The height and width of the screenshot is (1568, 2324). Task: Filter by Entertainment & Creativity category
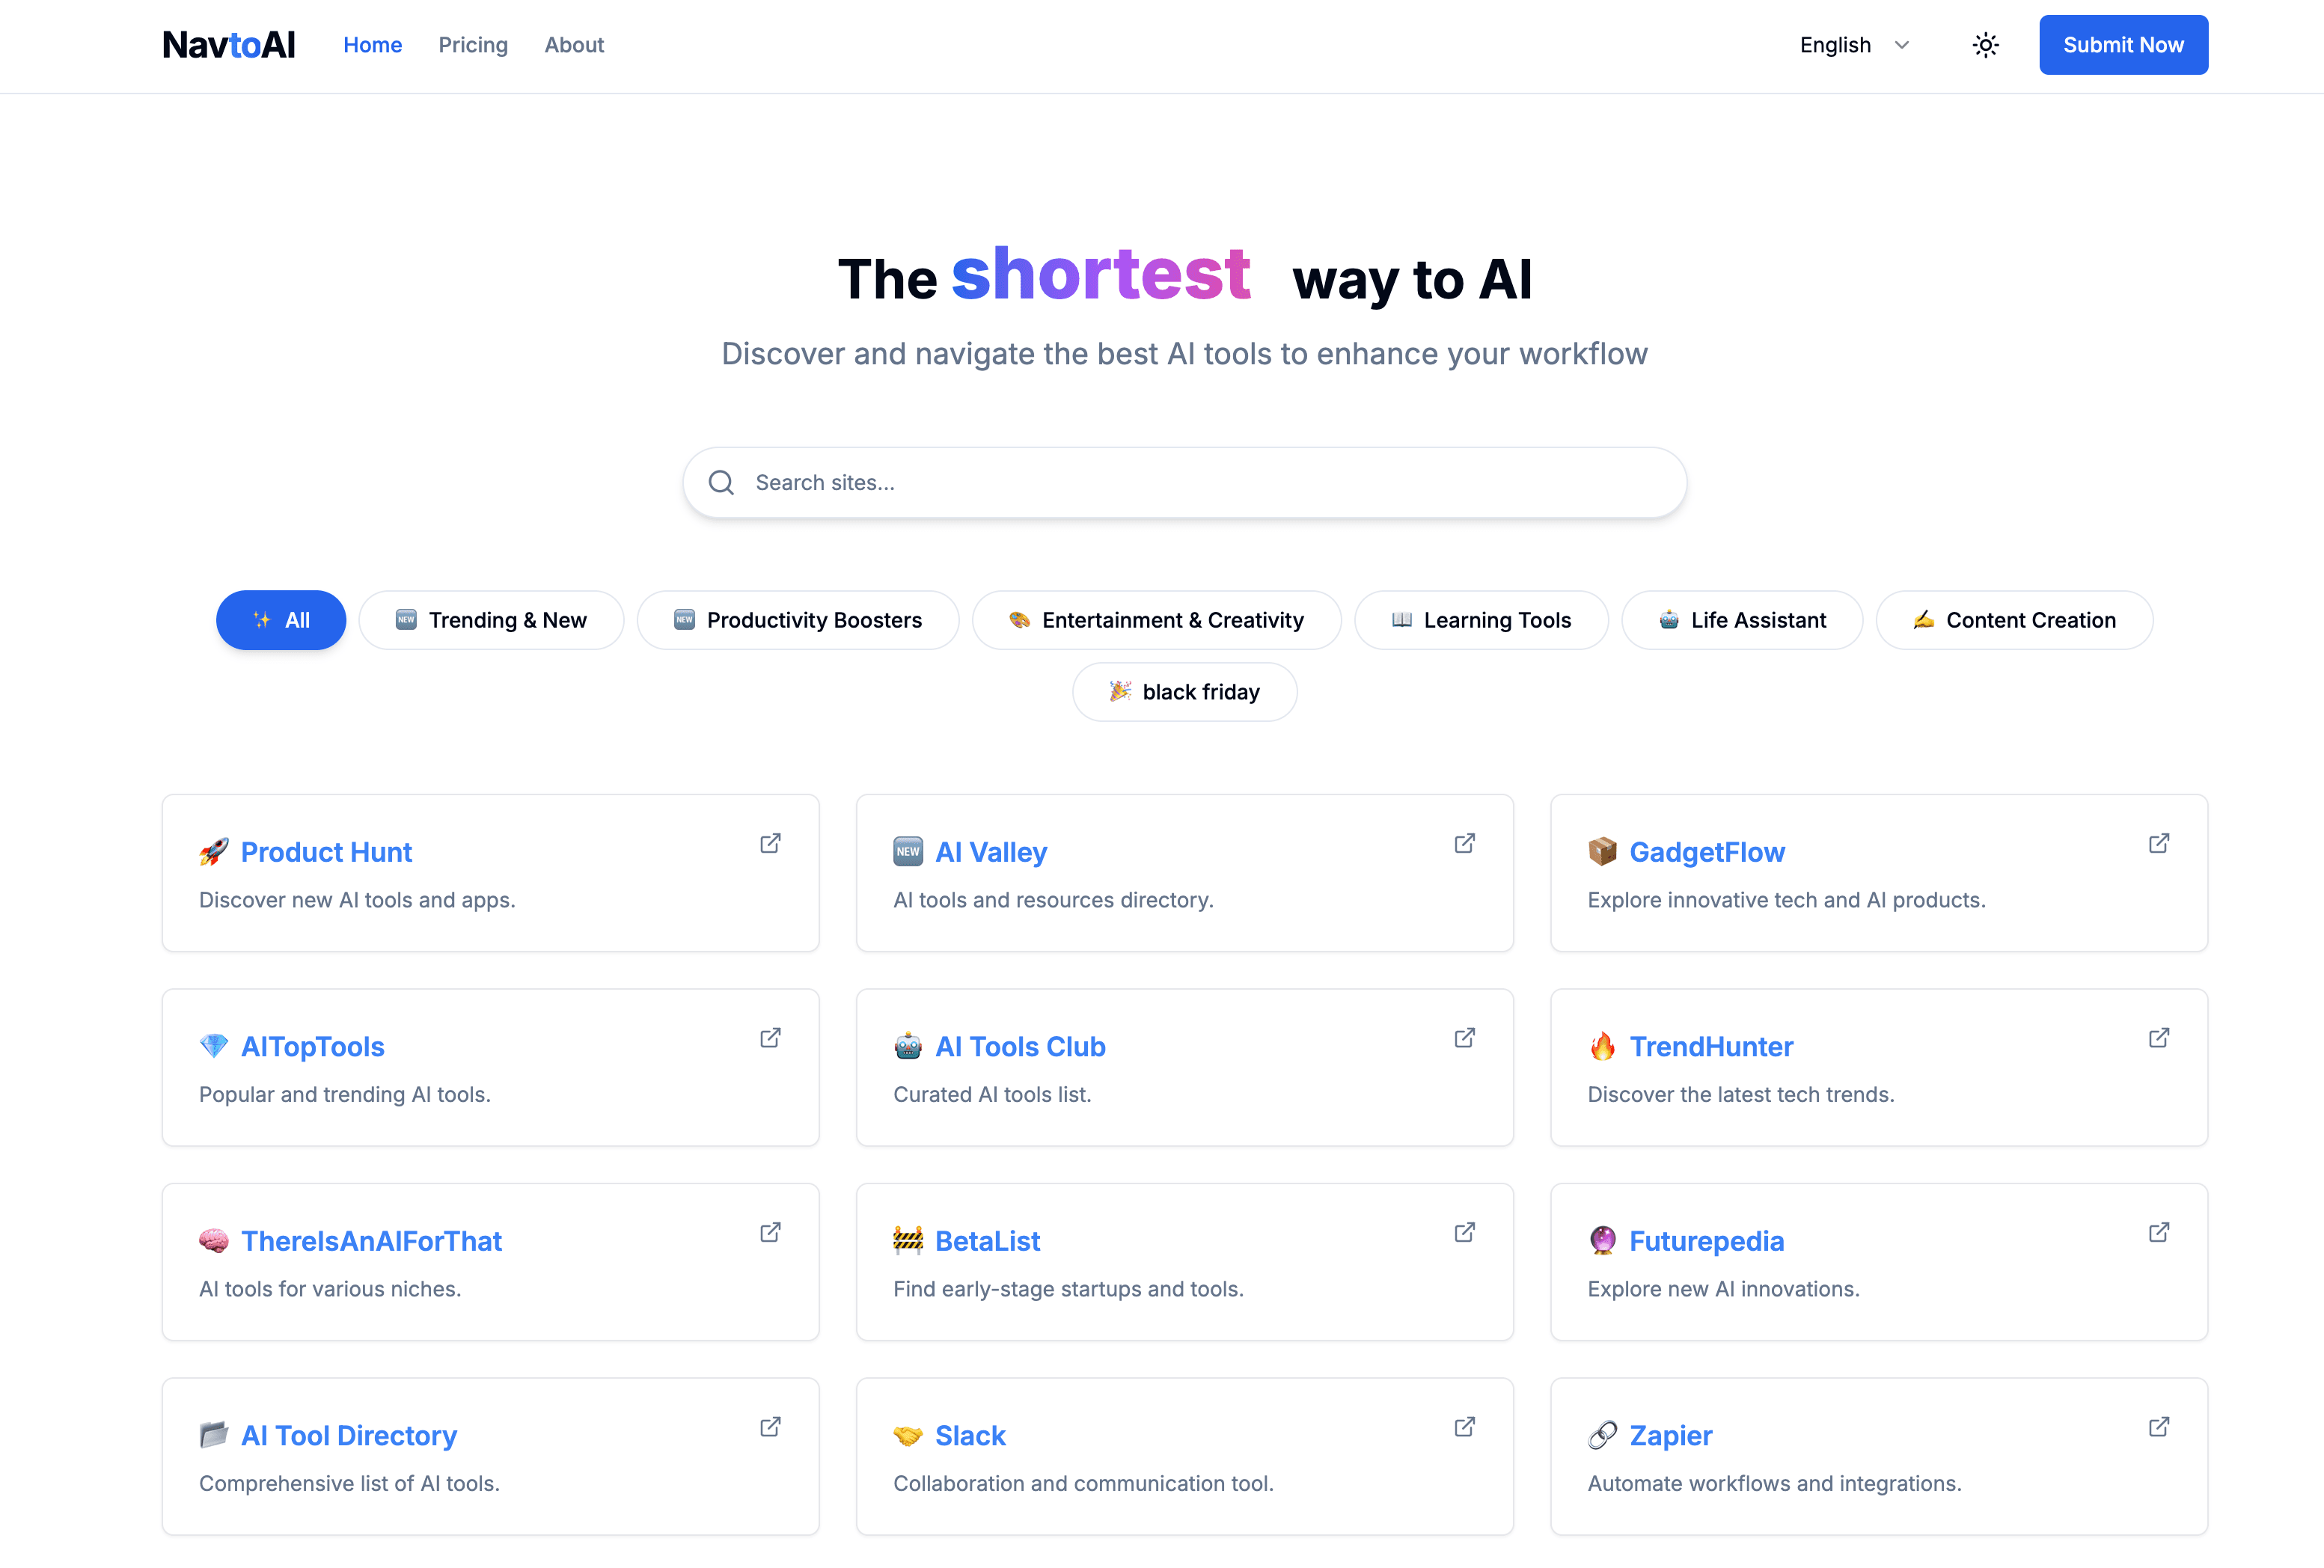[1156, 620]
